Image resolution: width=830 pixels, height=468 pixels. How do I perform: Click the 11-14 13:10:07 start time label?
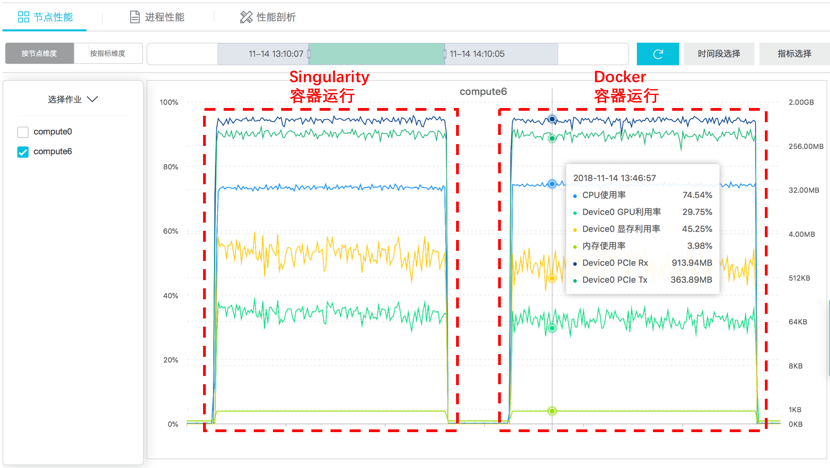(x=276, y=54)
